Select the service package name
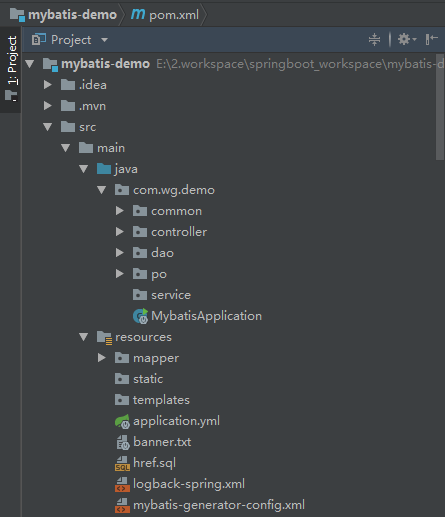The width and height of the screenshot is (445, 517). (171, 295)
